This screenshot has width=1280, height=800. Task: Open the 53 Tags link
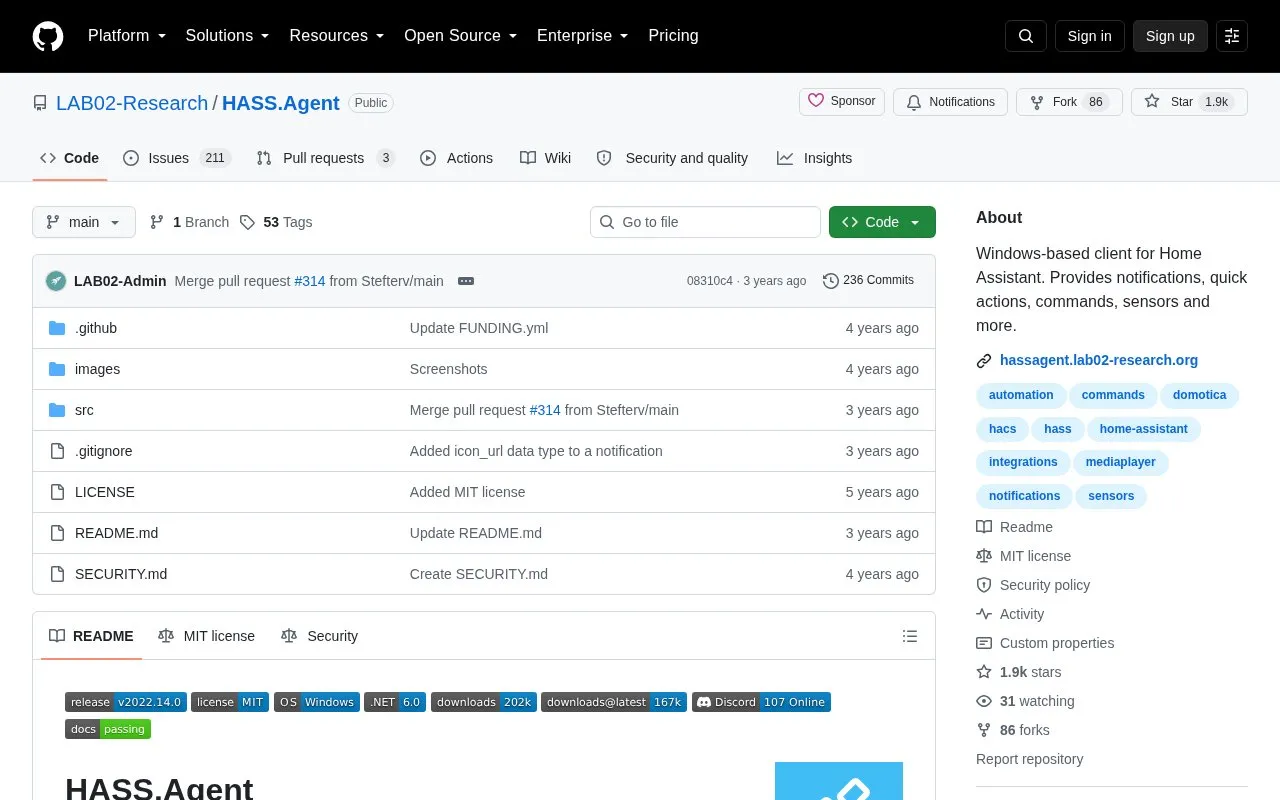(x=276, y=222)
